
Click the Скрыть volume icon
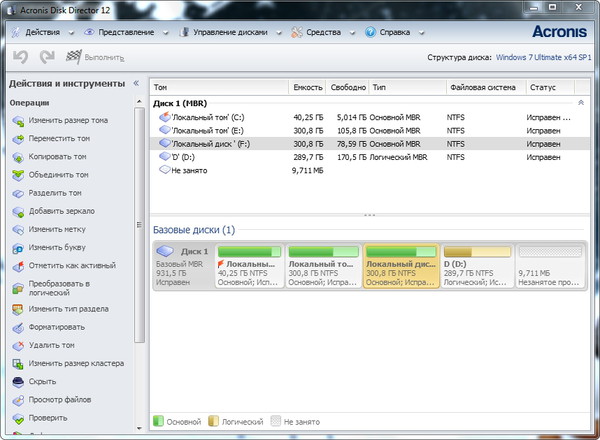coord(18,381)
